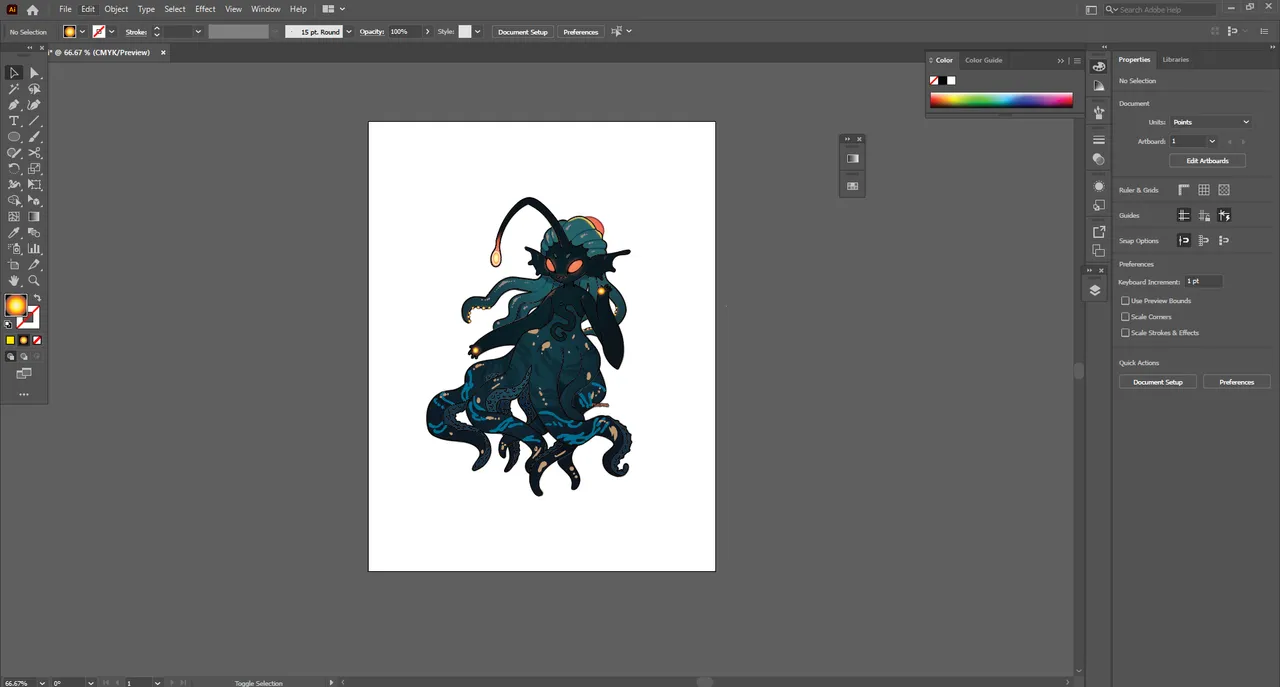Select the Free Transform tool

point(34,185)
